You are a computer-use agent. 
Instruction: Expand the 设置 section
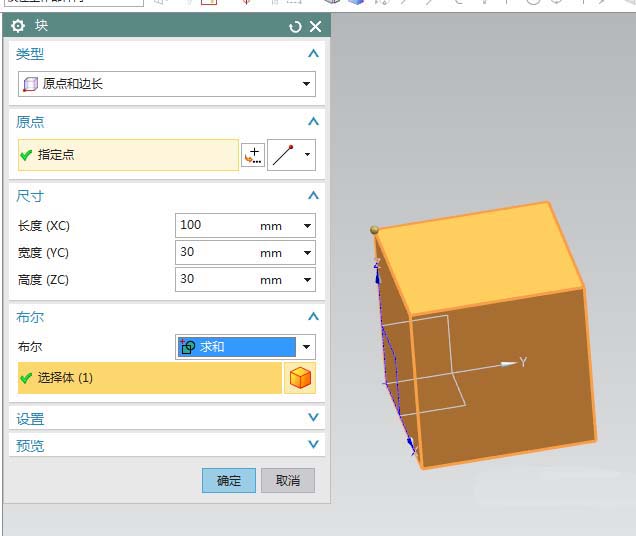click(x=313, y=418)
